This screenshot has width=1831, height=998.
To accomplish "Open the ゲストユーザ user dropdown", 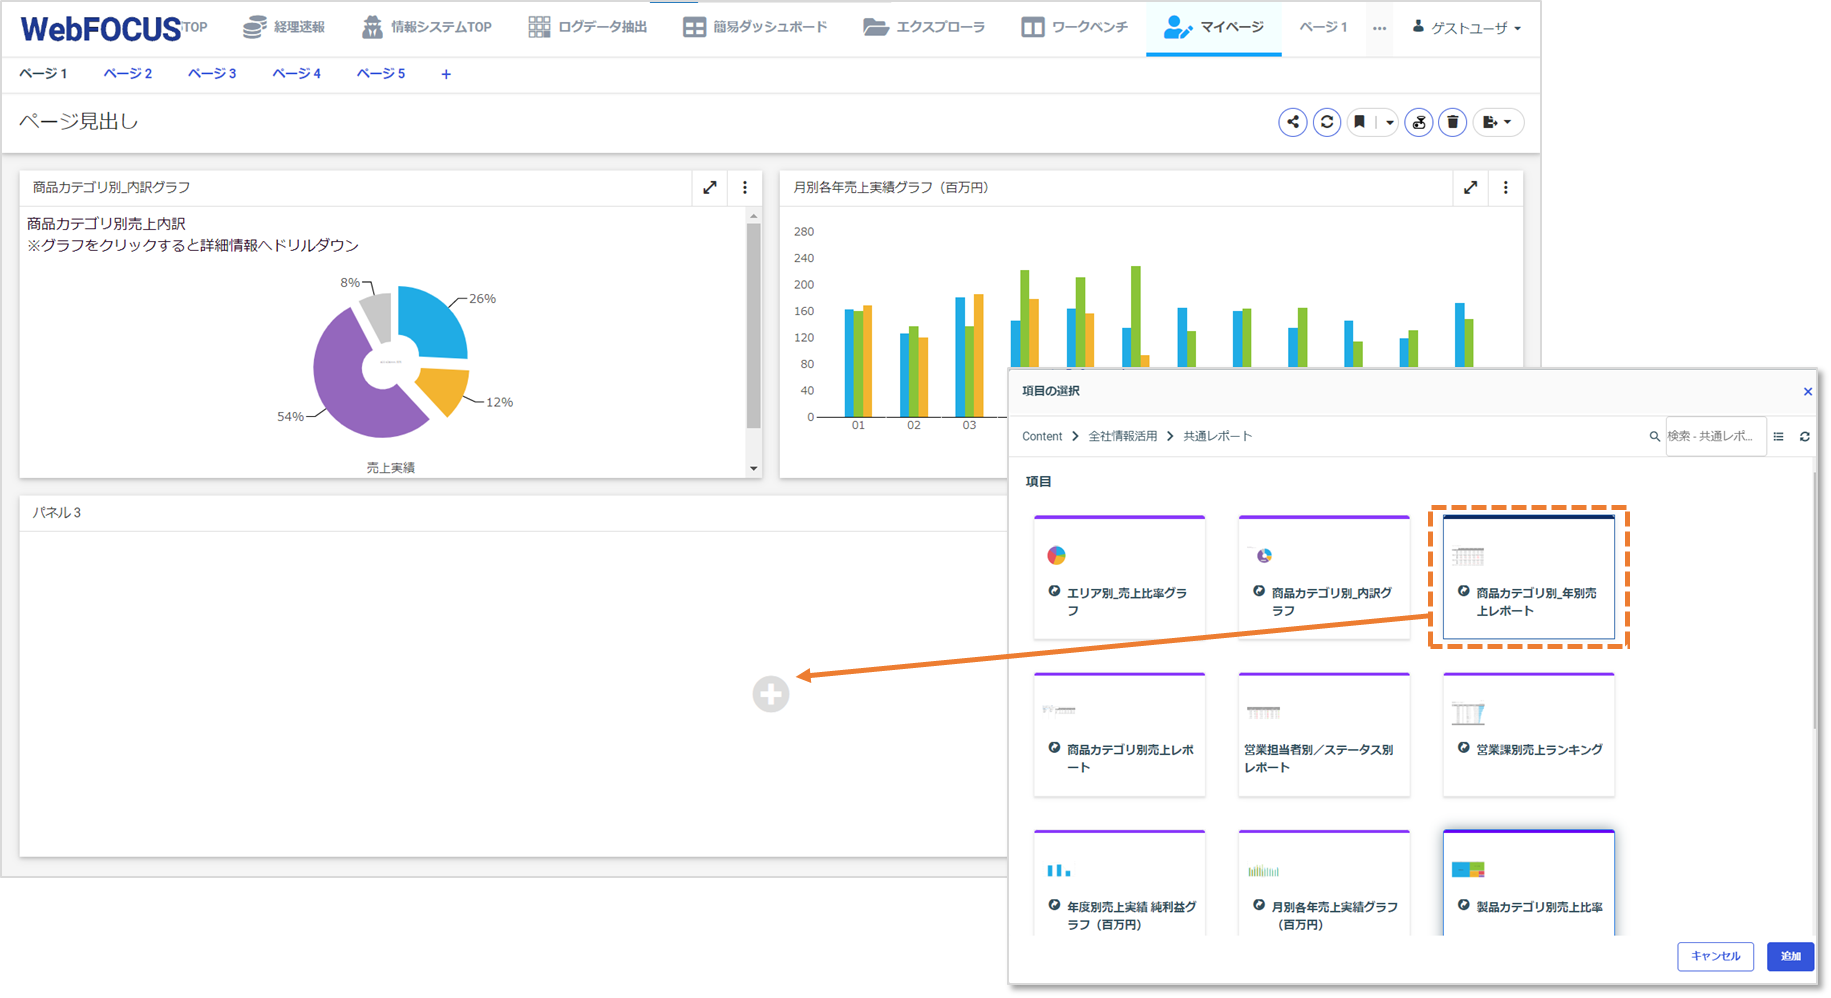I will coord(1464,27).
